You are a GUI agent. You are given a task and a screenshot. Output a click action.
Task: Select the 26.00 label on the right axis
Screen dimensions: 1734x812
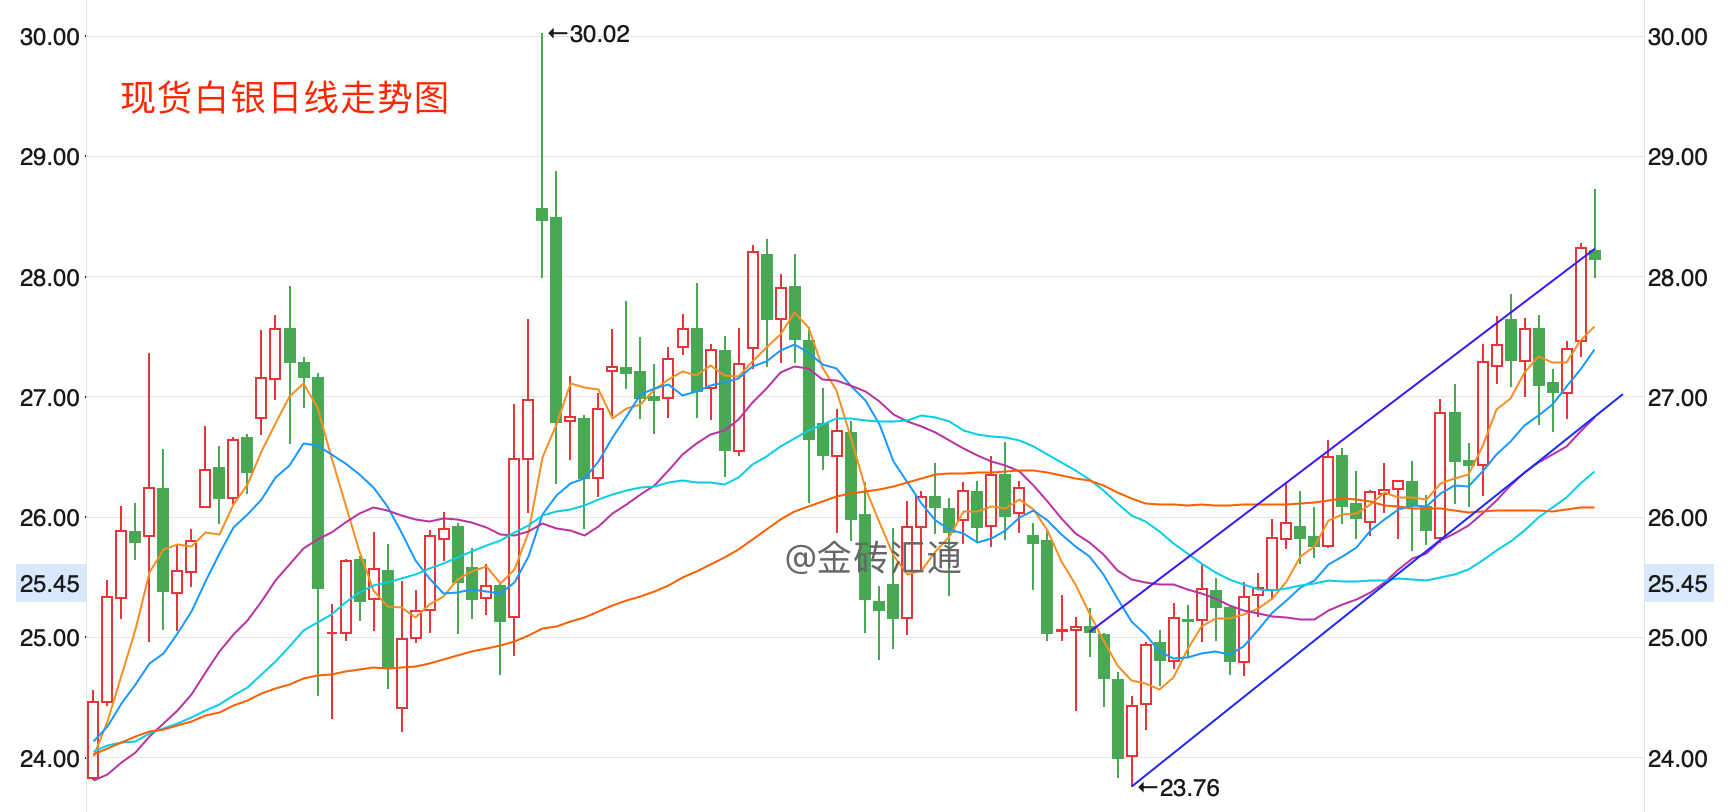[1678, 518]
